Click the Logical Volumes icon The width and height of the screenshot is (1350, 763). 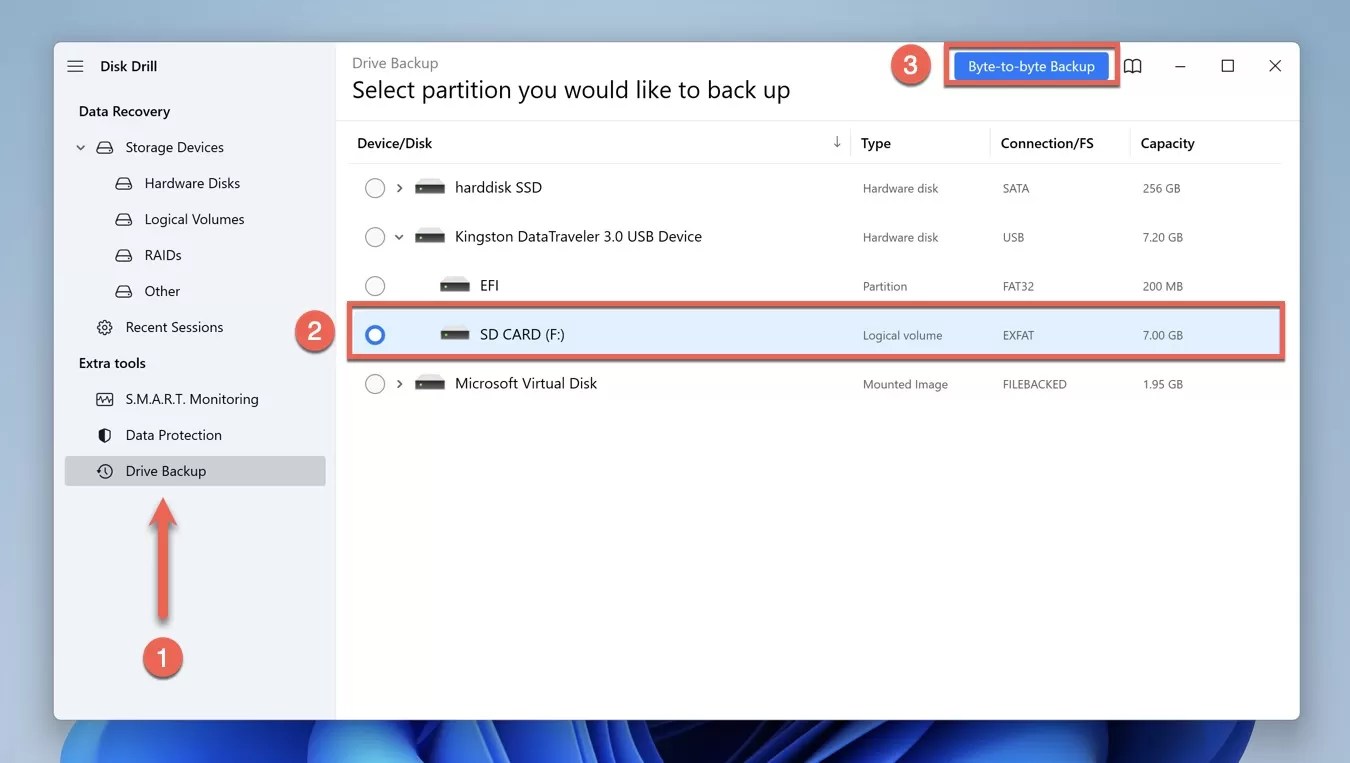coord(122,219)
